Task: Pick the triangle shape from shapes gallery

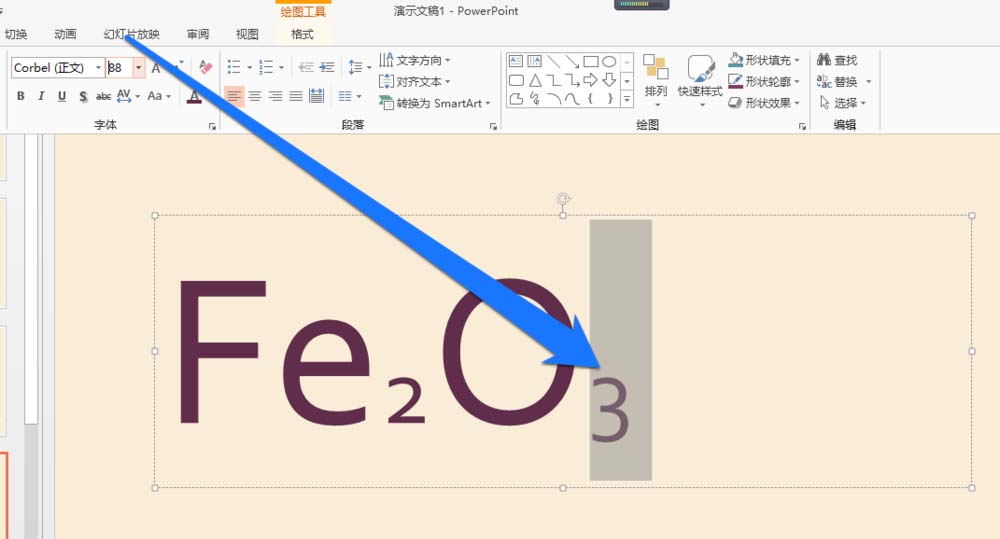Action: pos(535,80)
